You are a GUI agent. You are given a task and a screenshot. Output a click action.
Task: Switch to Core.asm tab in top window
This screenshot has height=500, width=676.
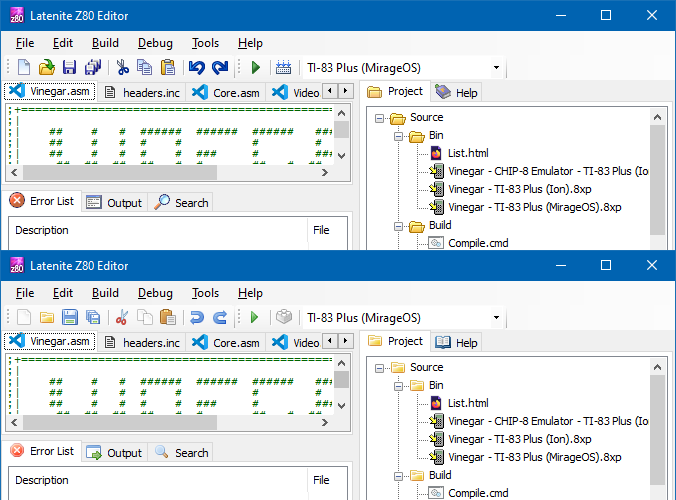tap(225, 93)
